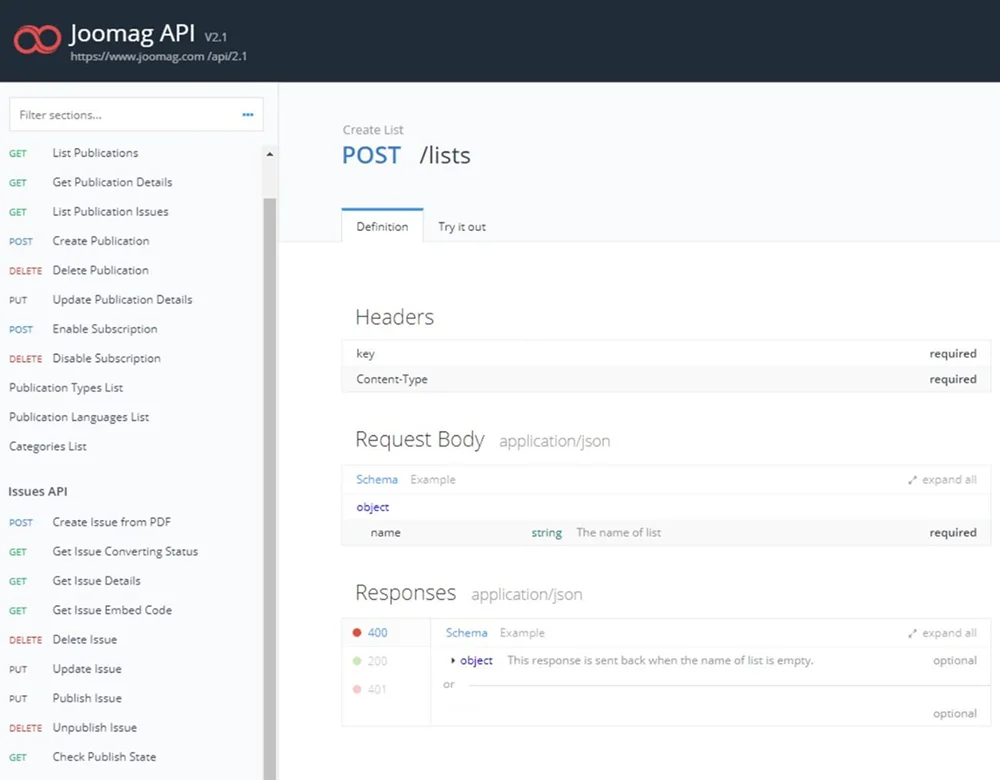The width and height of the screenshot is (1000, 780).
Task: Click the V2.1 version label
Action: click(216, 37)
